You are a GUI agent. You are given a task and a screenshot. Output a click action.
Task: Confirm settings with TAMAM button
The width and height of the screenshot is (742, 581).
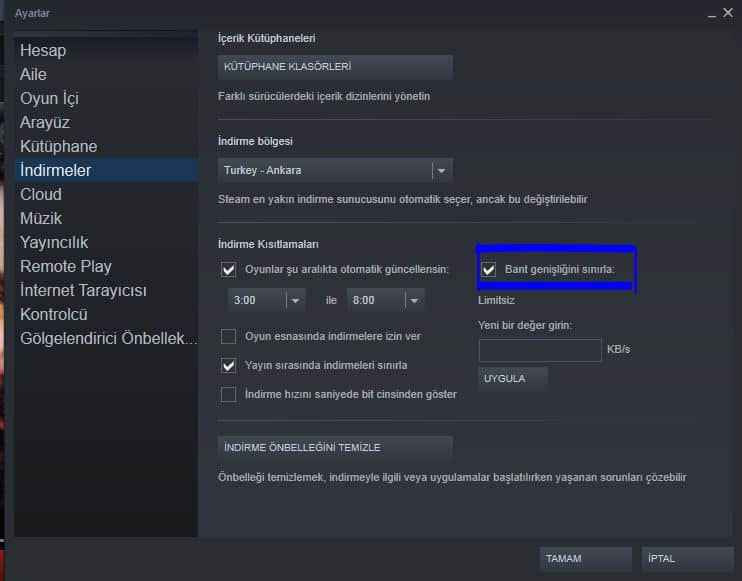tap(586, 559)
